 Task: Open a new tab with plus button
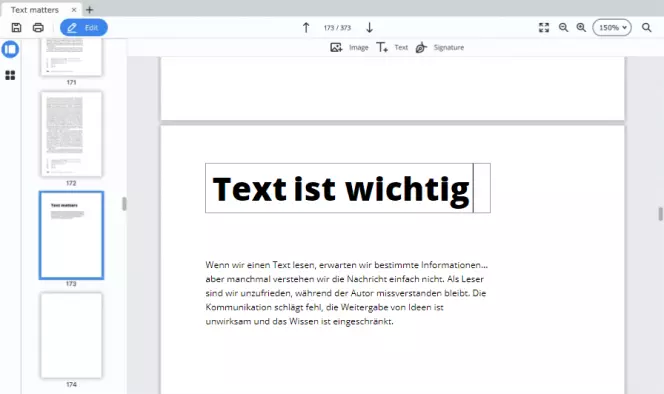[x=90, y=10]
